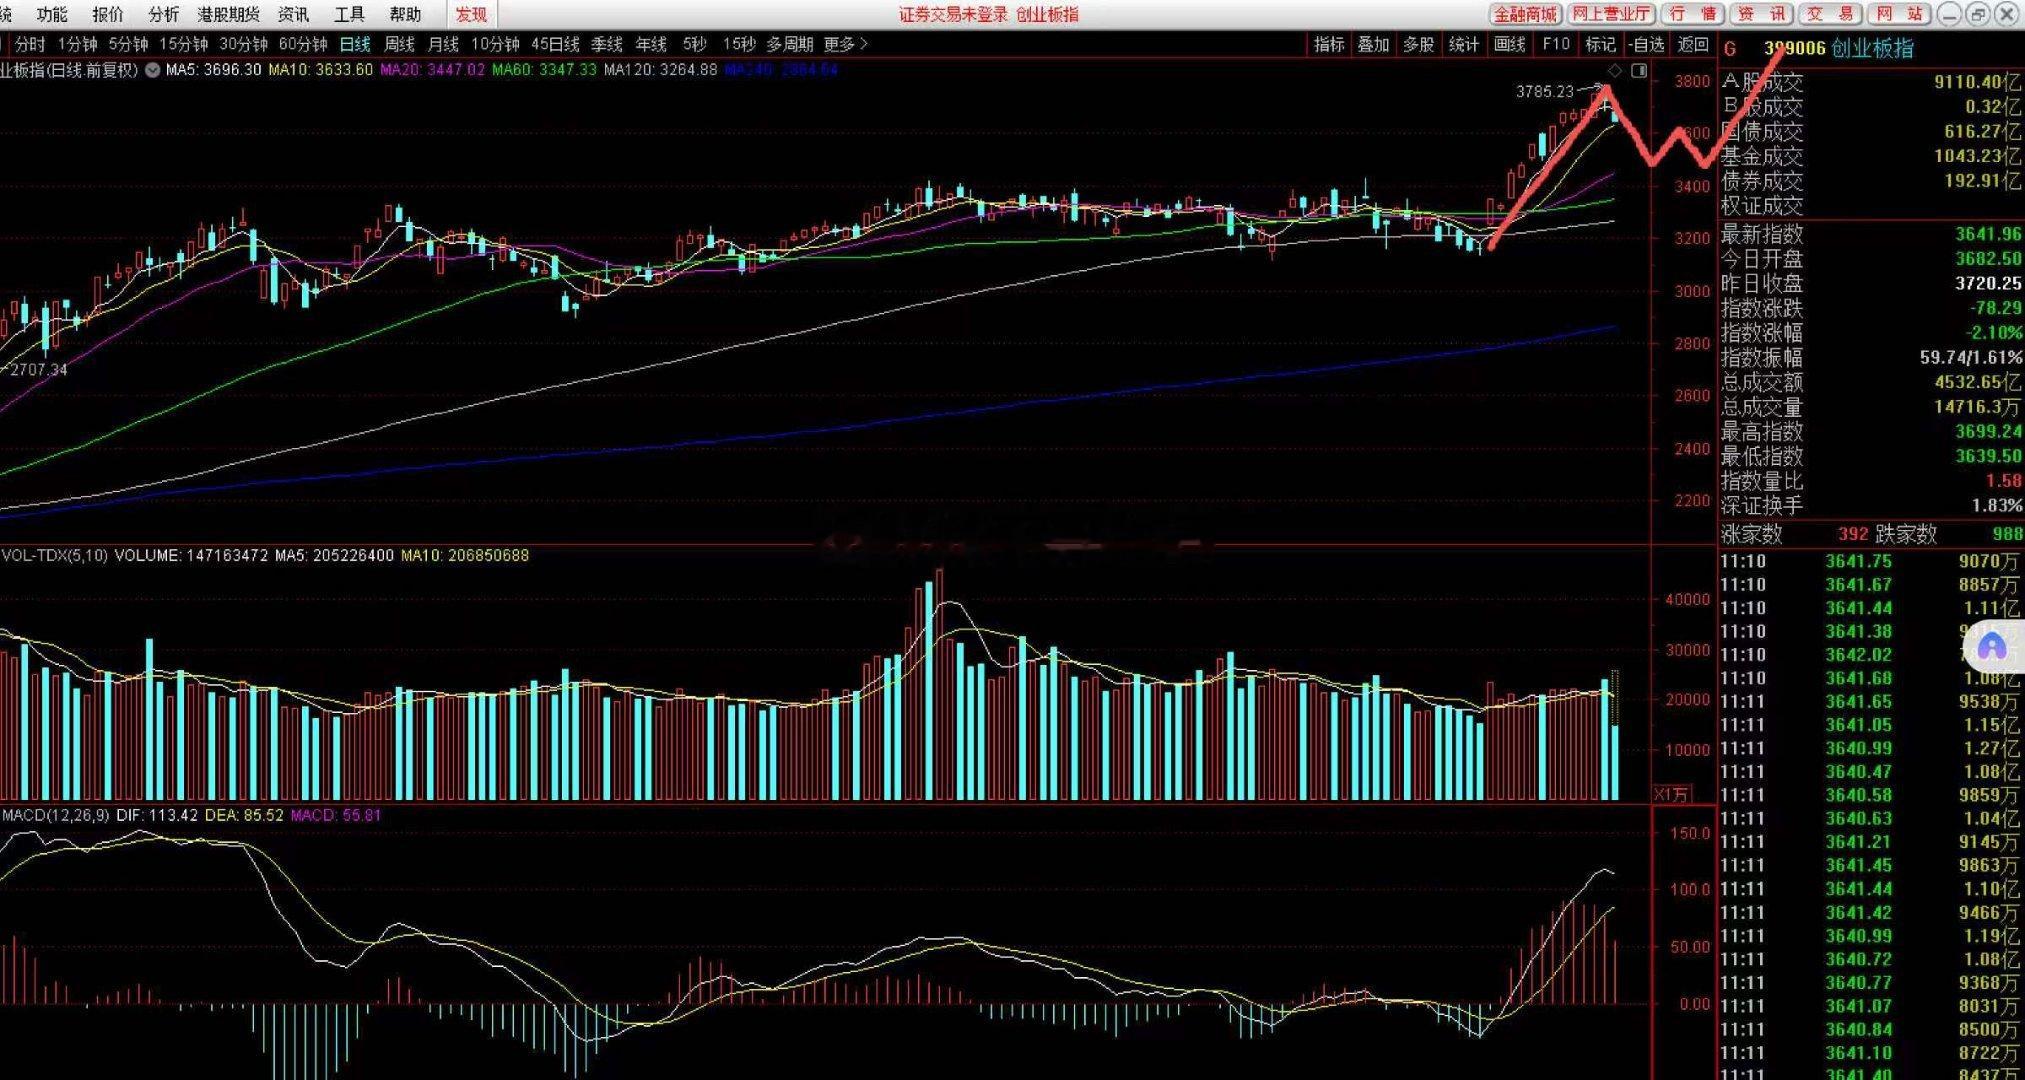
Task: Click the floating assistant avatar icon
Action: [x=1992, y=647]
